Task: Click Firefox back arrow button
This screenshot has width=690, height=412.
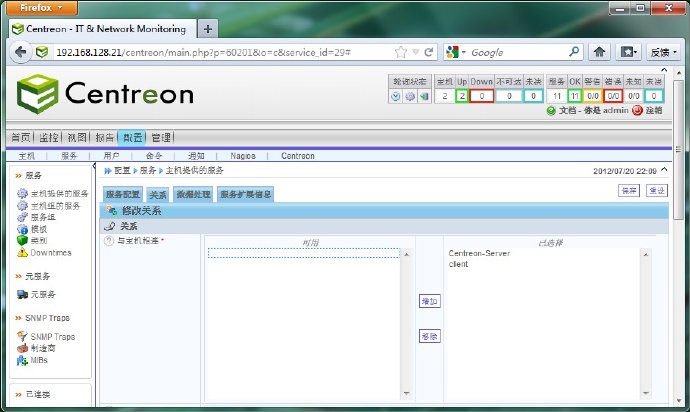Action: 20,52
